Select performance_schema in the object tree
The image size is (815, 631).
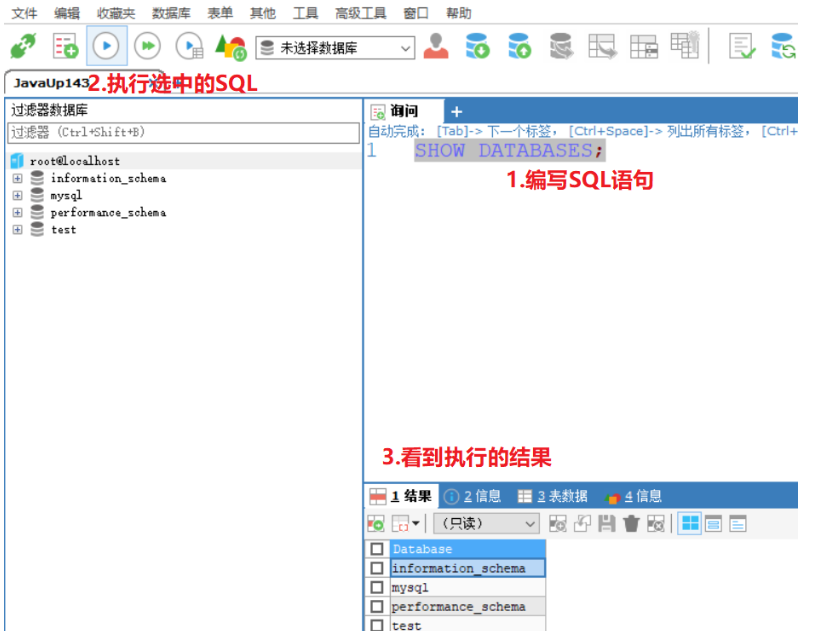click(108, 213)
